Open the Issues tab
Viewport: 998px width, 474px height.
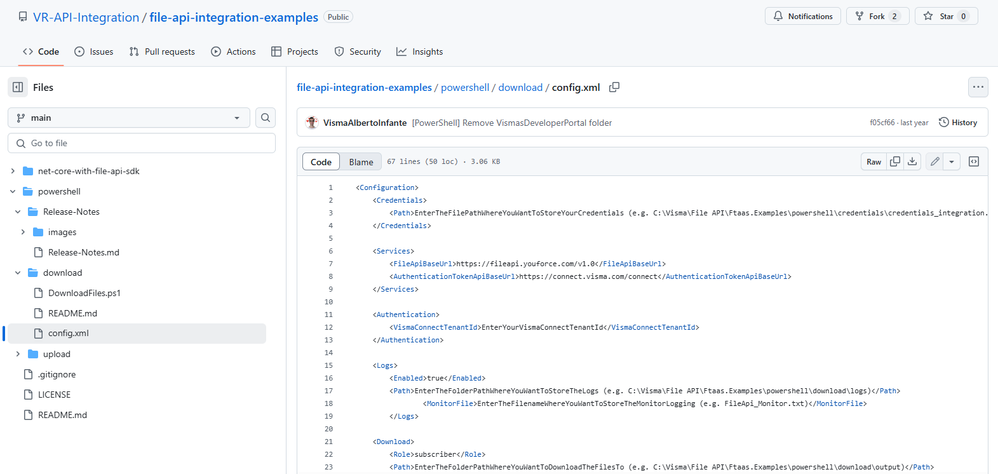(94, 52)
